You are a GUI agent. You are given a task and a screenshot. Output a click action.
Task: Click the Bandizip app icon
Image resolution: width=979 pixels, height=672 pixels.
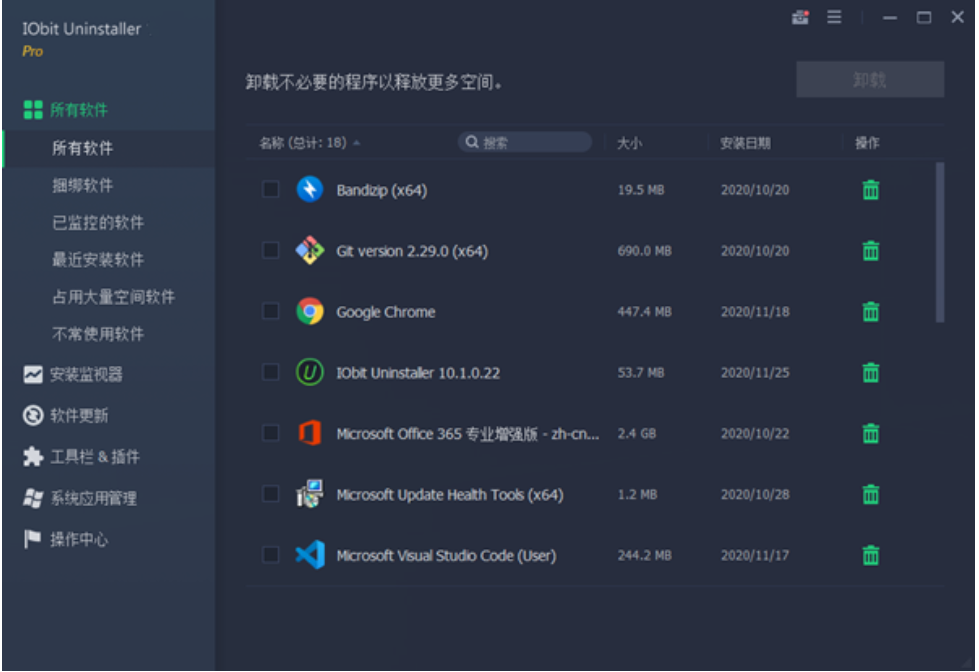click(310, 190)
